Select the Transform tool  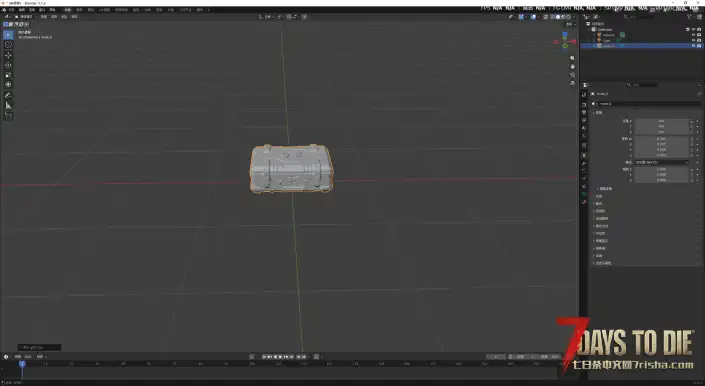[x=8, y=84]
